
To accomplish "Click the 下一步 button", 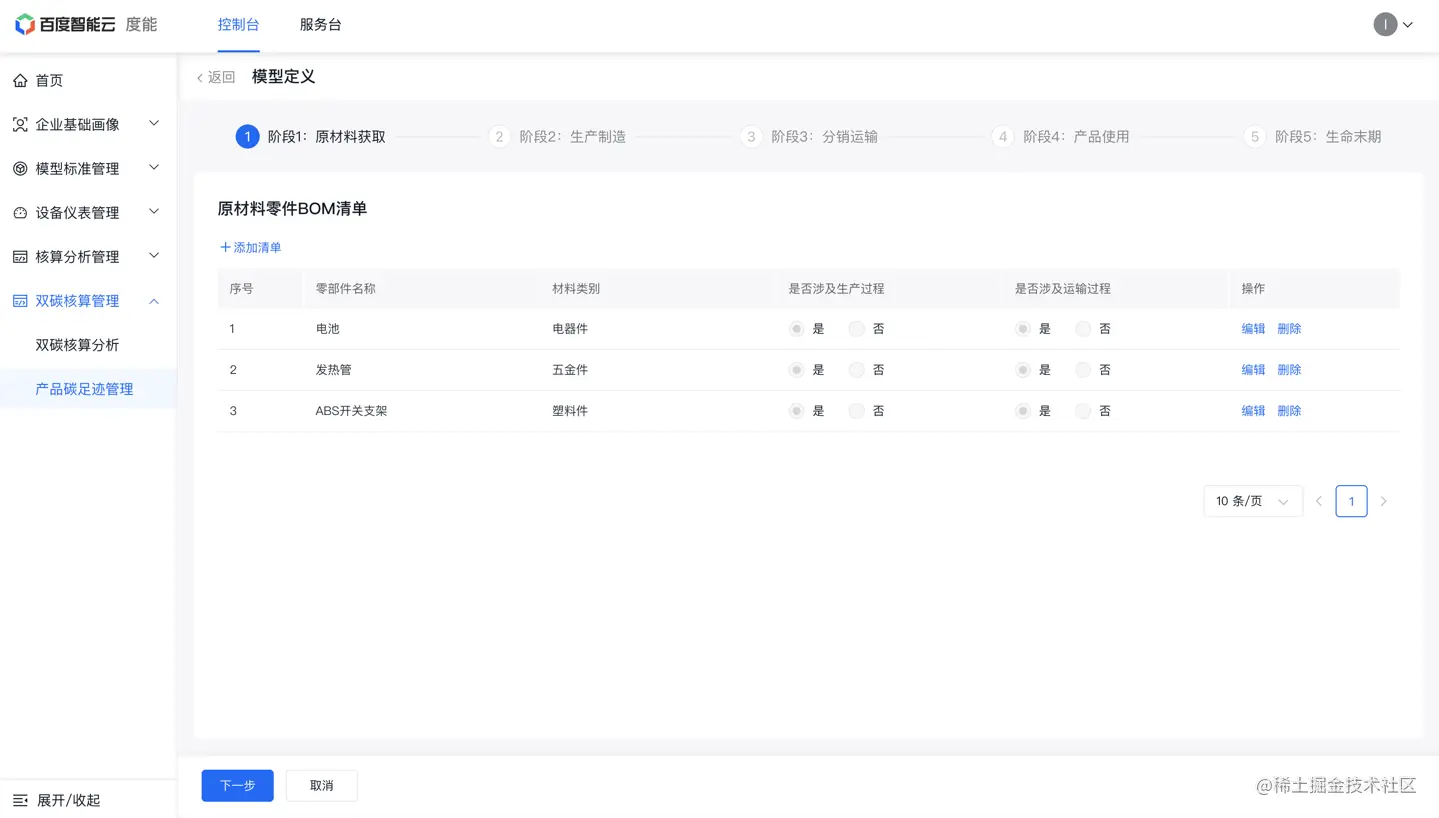I will tap(237, 786).
